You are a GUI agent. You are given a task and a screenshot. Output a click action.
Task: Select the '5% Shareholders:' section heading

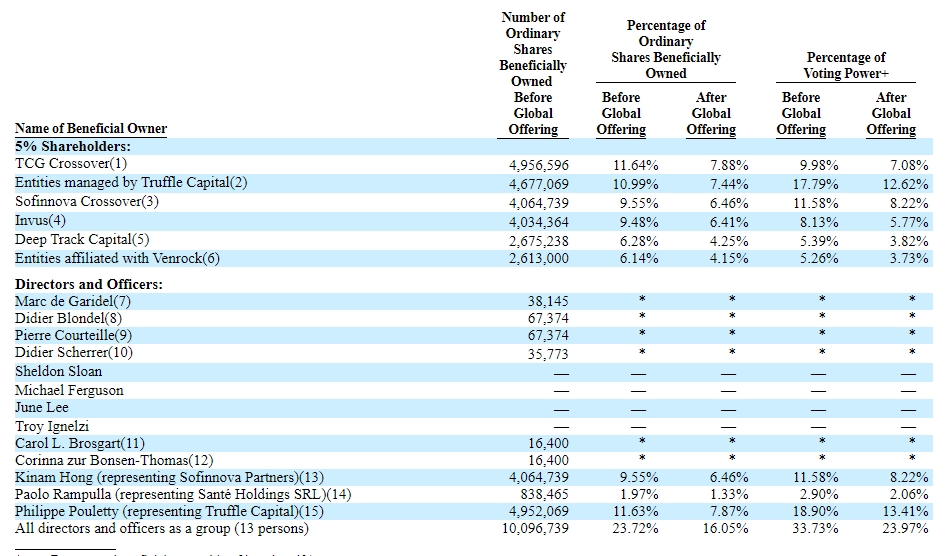pos(72,147)
